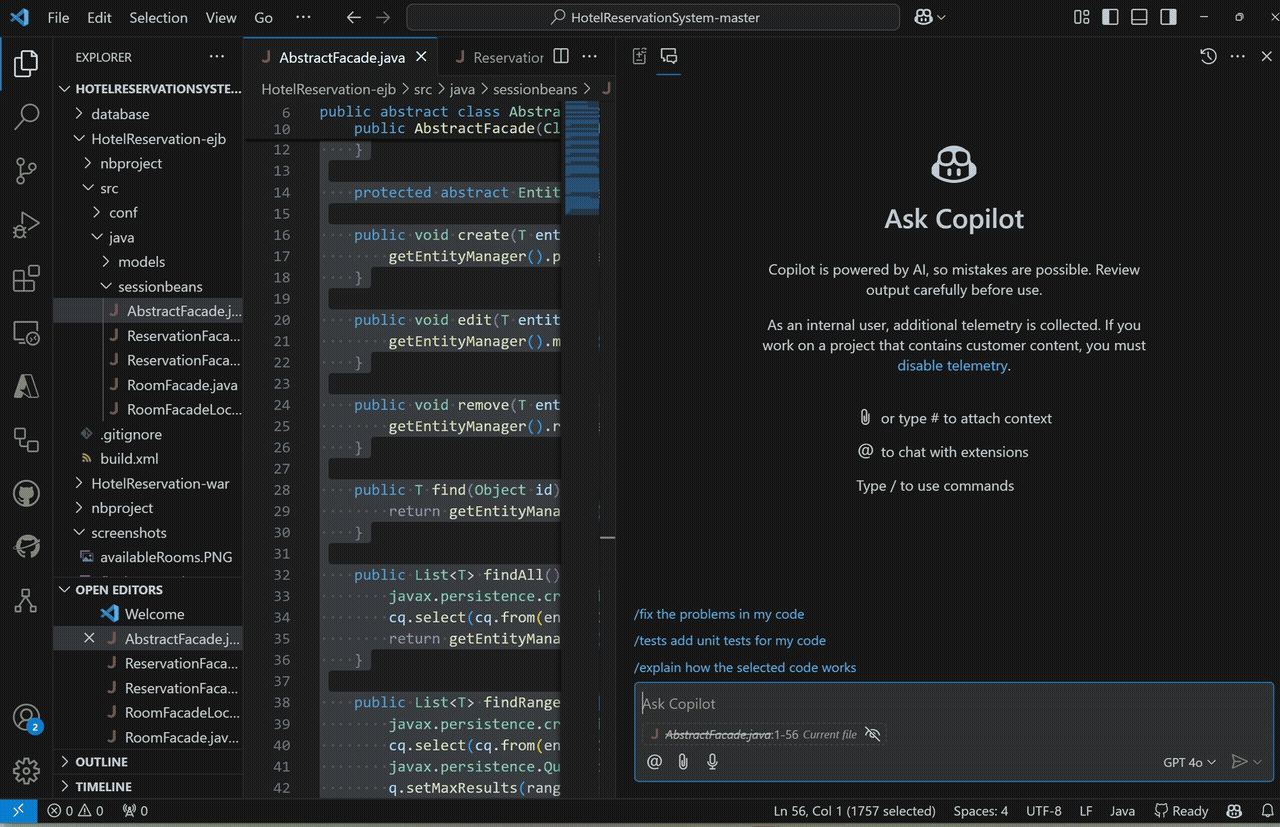
Task: Open Search in the activity bar
Action: (x=26, y=117)
